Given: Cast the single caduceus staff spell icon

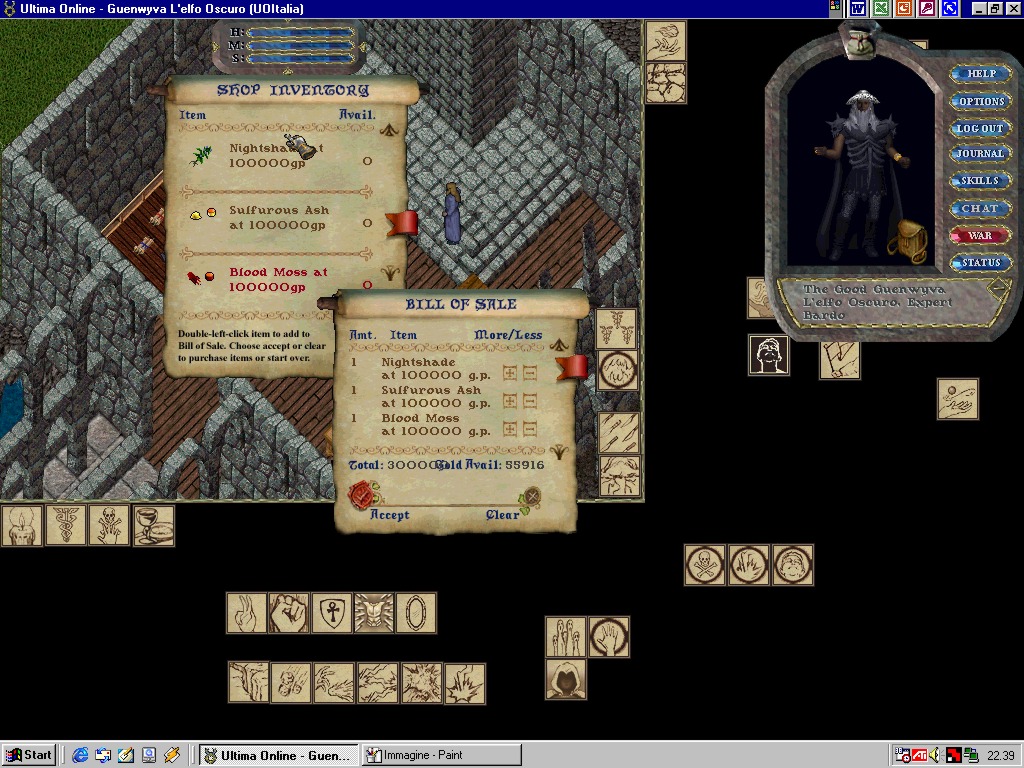Looking at the screenshot, I should coord(66,526).
